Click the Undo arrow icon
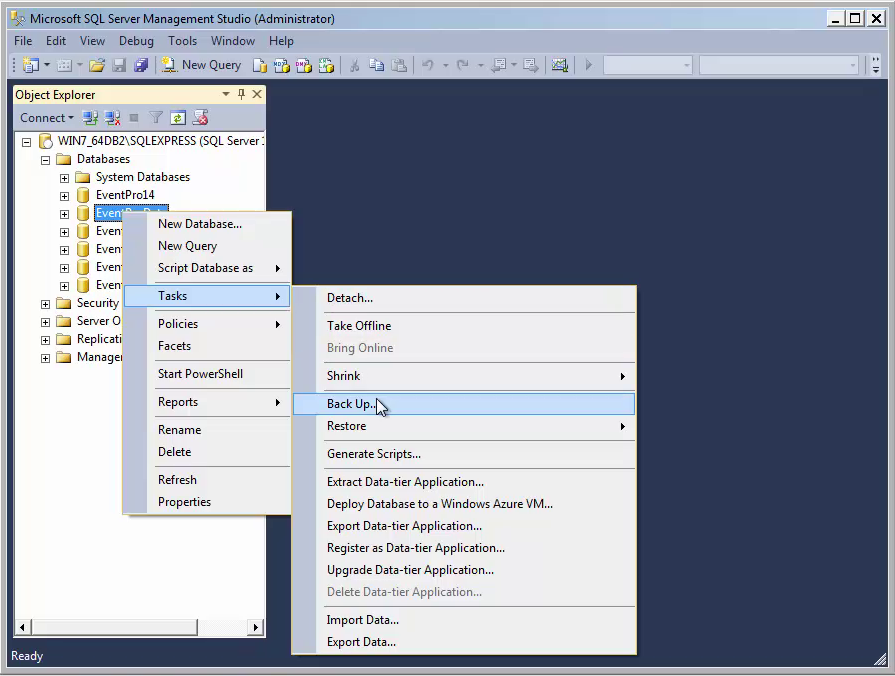 [x=428, y=65]
